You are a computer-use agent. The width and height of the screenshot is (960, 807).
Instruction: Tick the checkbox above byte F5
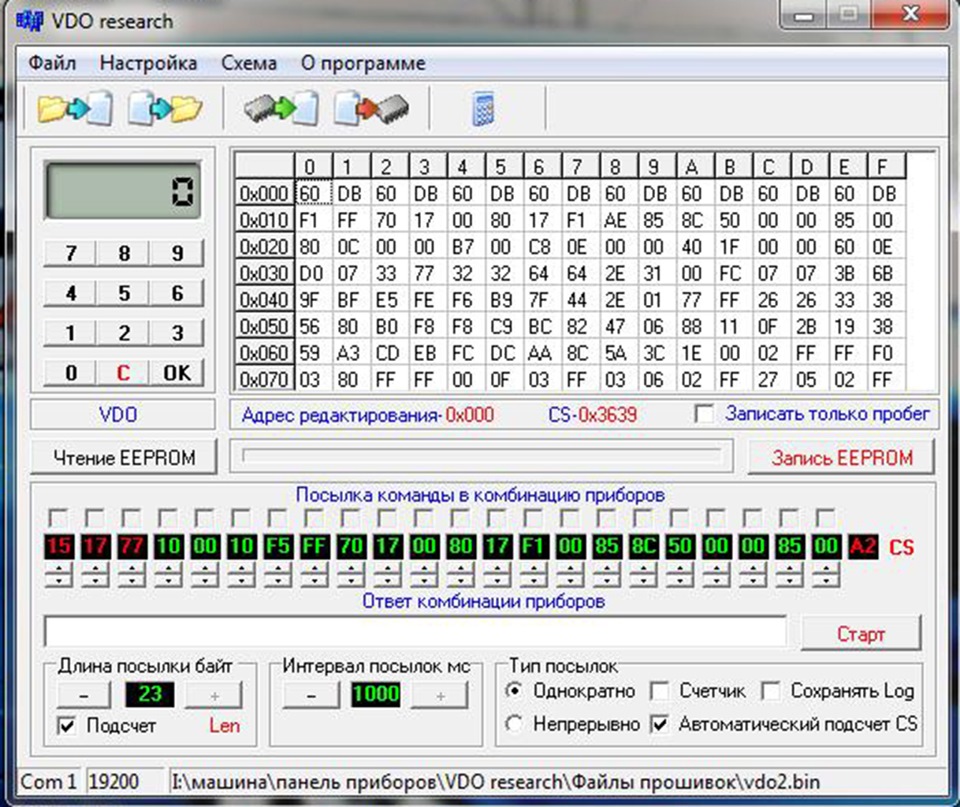[x=277, y=519]
